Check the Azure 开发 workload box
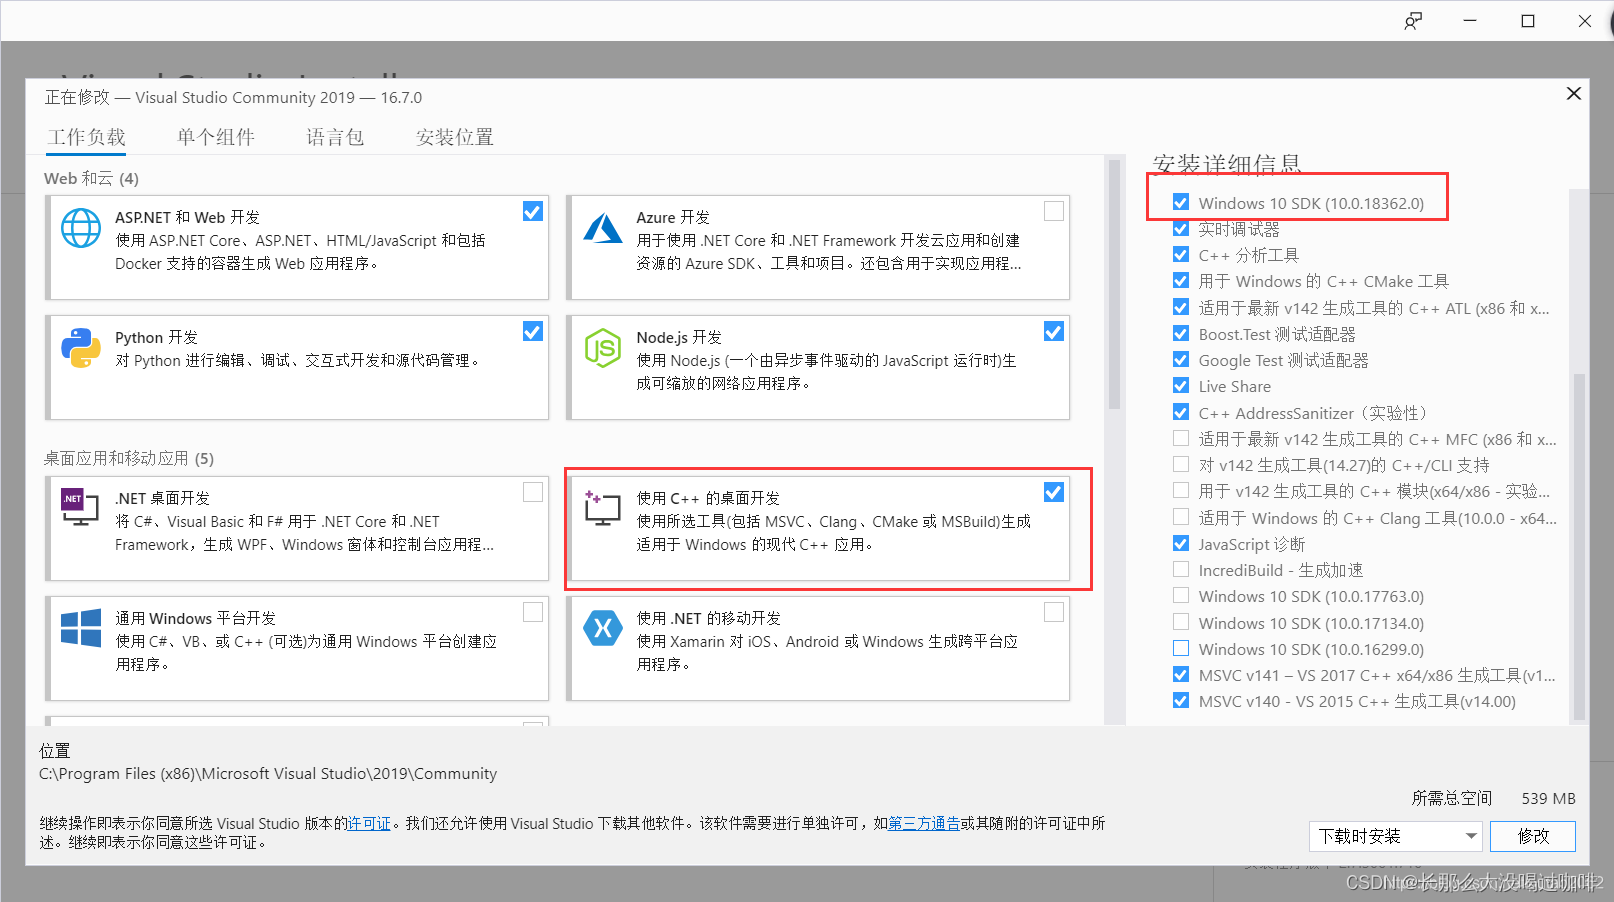 pyautogui.click(x=1054, y=211)
